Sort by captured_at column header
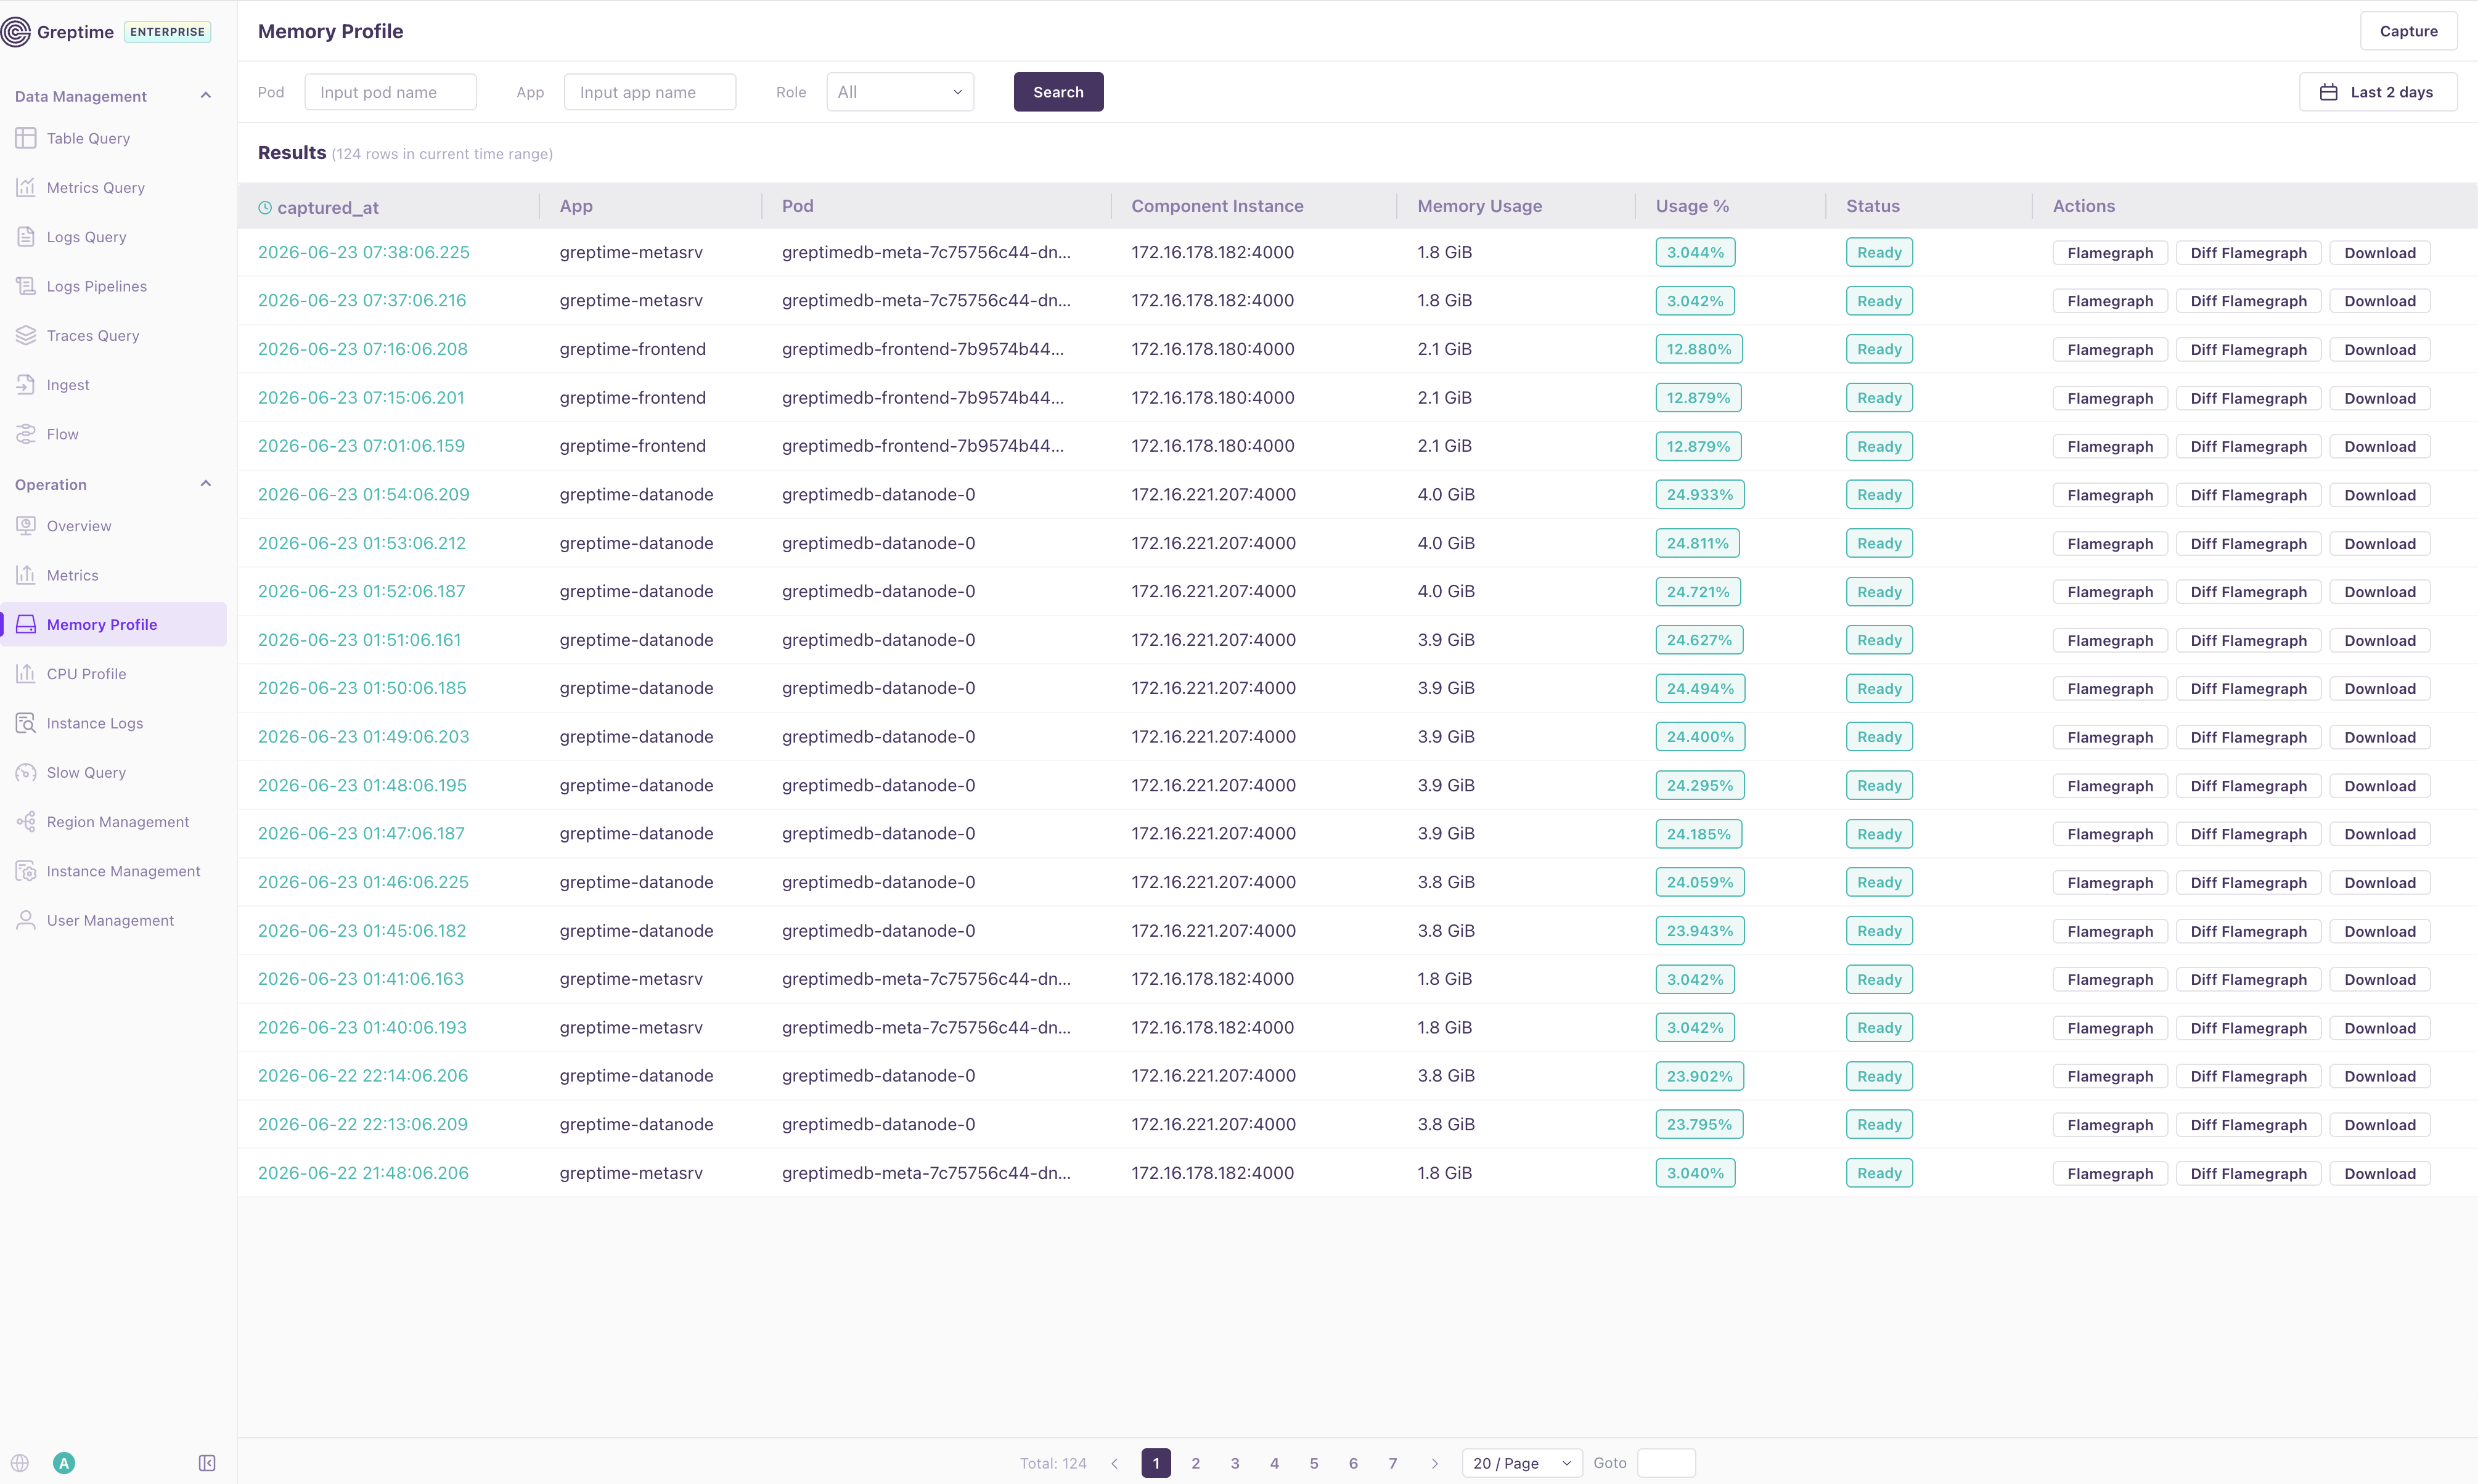The height and width of the screenshot is (1484, 2478). click(328, 207)
